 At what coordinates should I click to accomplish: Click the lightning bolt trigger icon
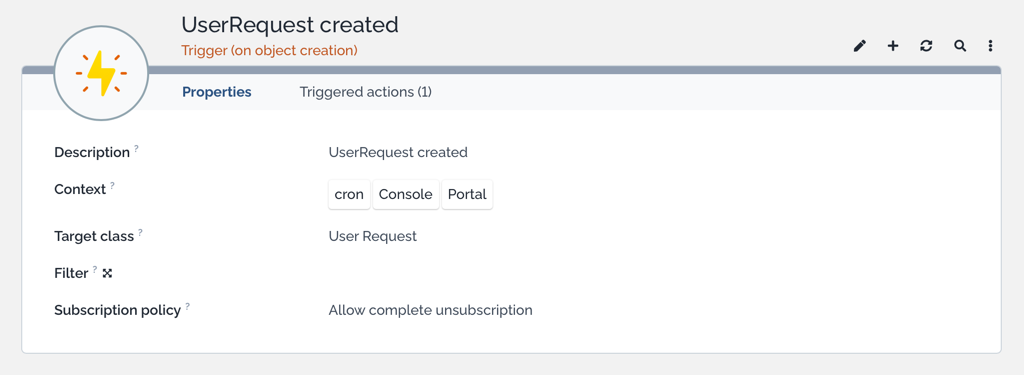point(101,73)
